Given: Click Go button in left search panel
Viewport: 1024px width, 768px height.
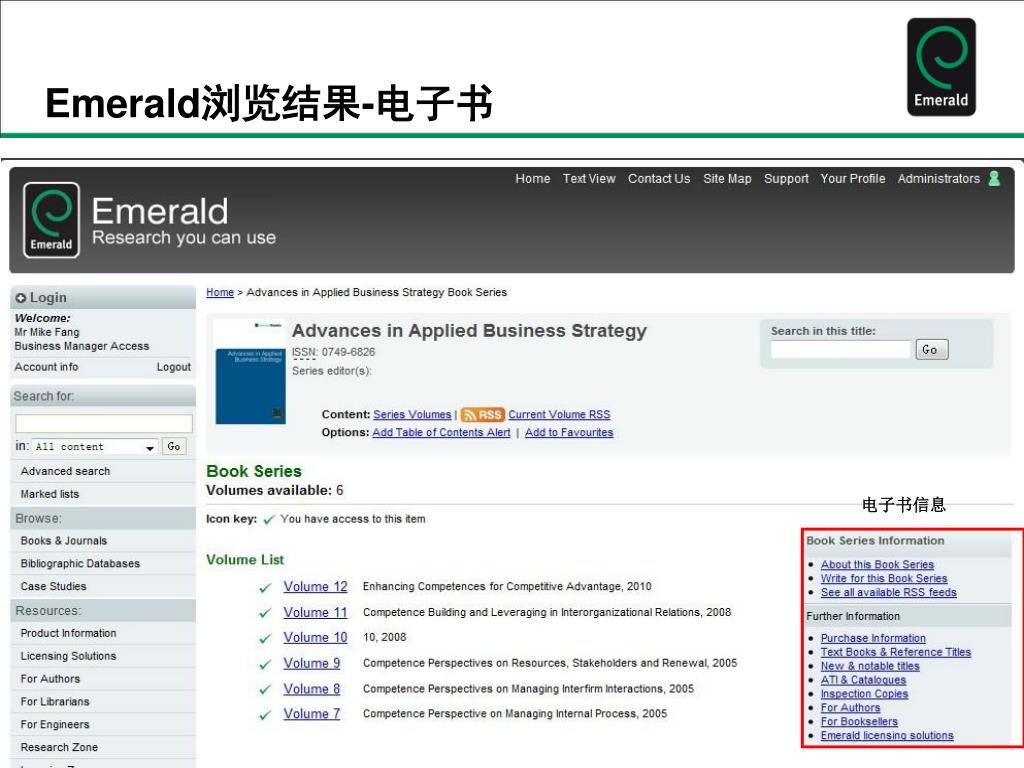Looking at the screenshot, I should pyautogui.click(x=174, y=446).
